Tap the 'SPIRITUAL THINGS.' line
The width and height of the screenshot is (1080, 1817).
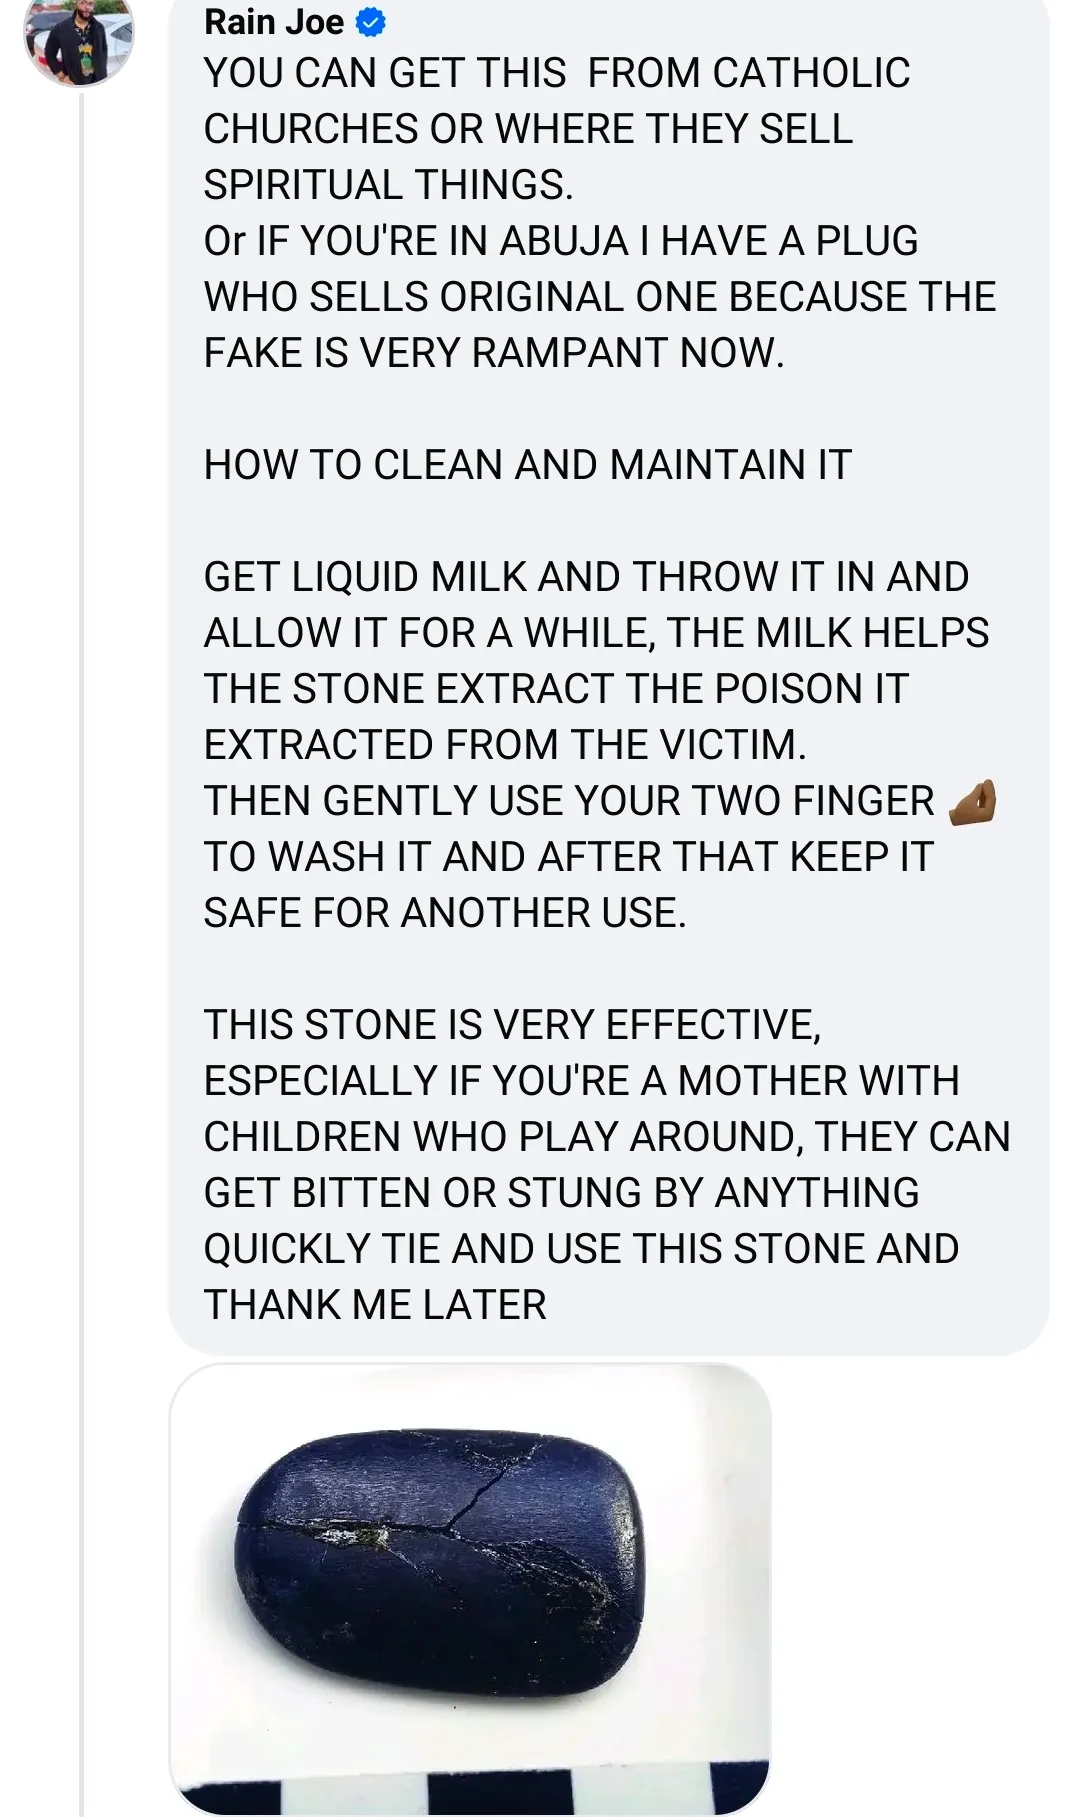389,185
